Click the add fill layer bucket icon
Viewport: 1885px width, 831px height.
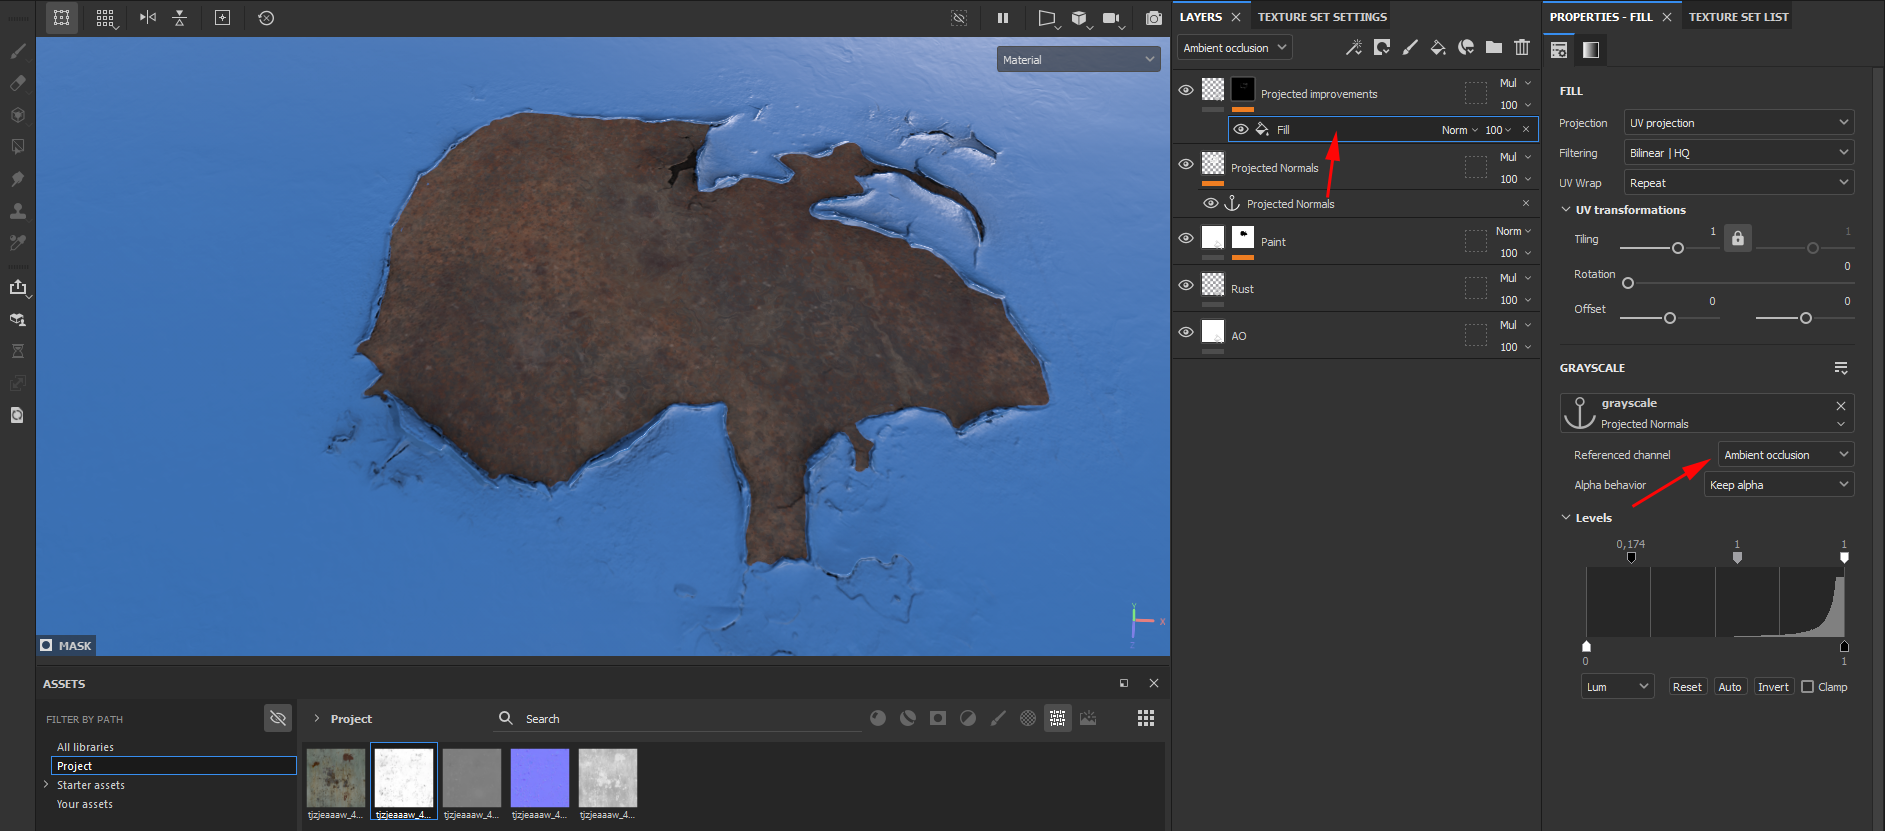(1437, 47)
